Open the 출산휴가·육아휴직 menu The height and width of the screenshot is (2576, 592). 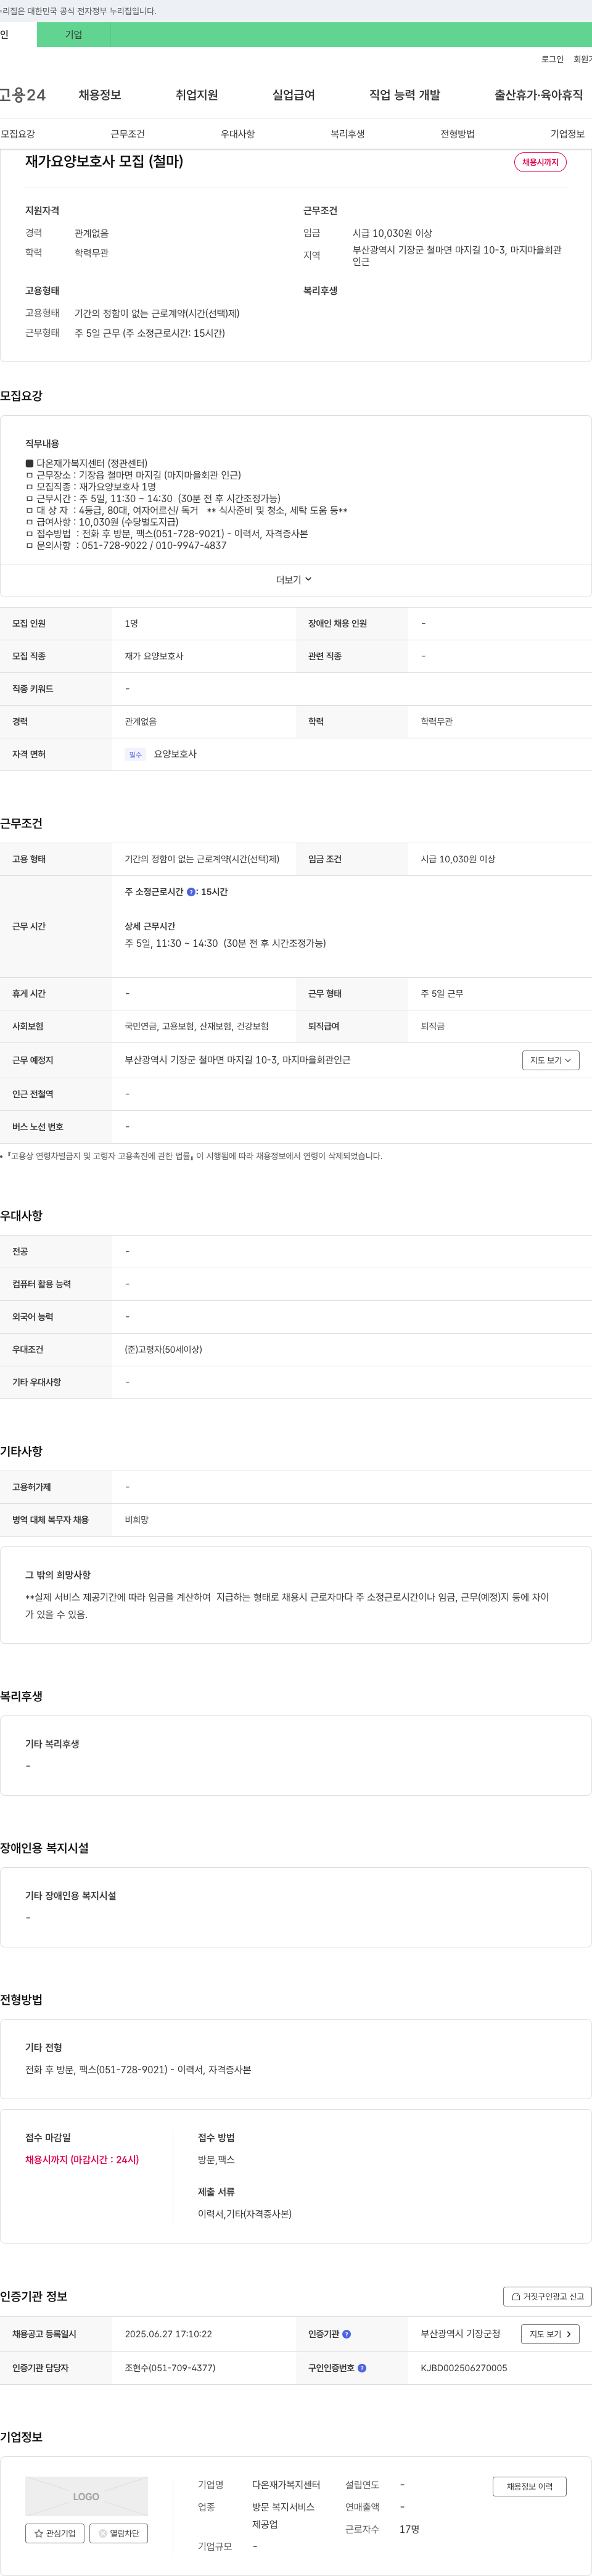coord(539,95)
